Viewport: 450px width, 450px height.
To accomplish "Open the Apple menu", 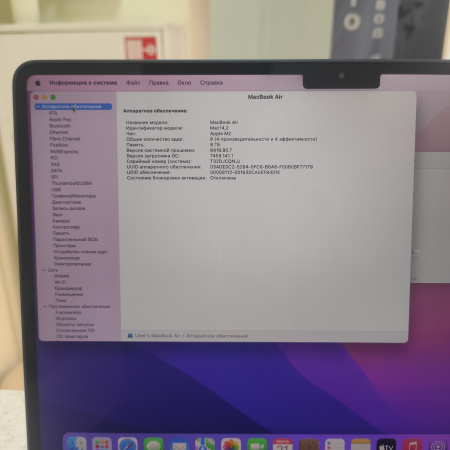I will (x=38, y=82).
